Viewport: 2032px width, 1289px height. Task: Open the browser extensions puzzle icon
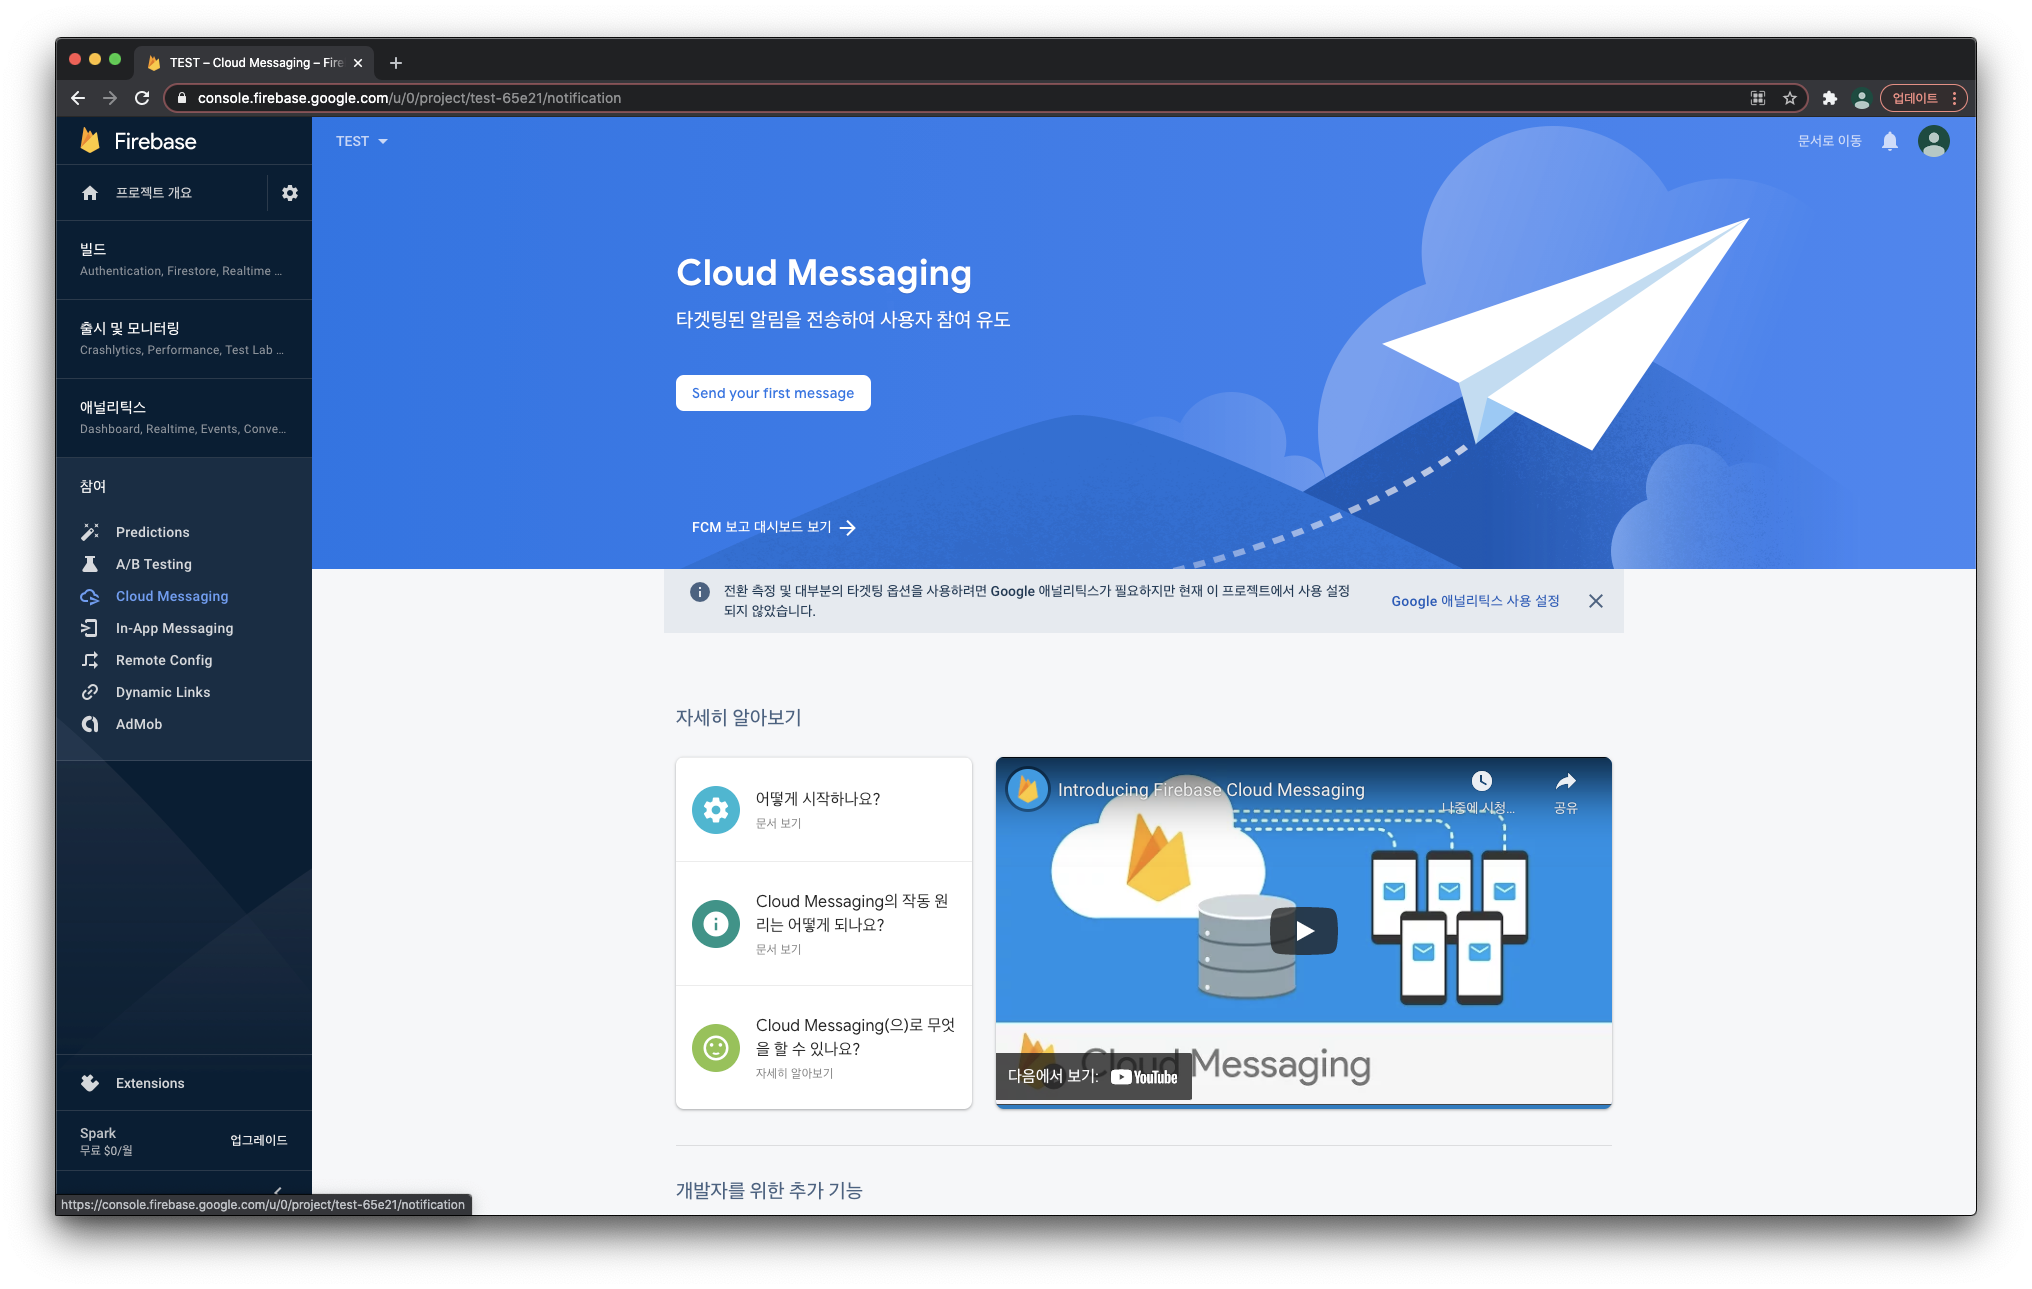point(1829,98)
